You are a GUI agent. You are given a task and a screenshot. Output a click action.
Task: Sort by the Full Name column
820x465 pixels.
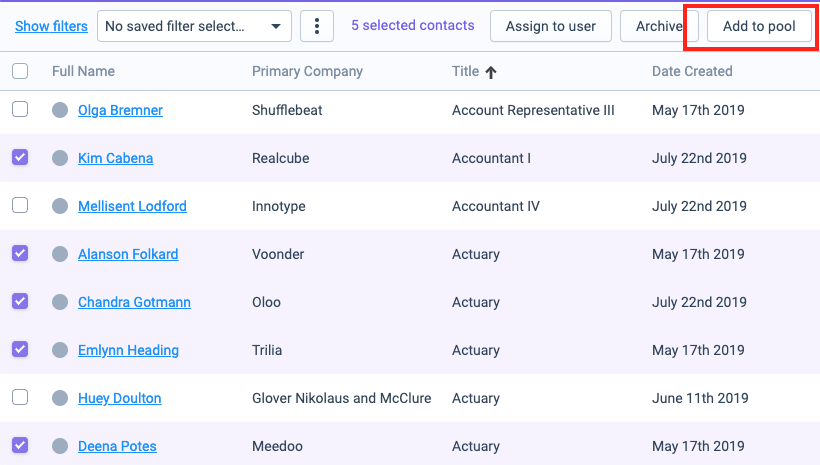pos(83,71)
